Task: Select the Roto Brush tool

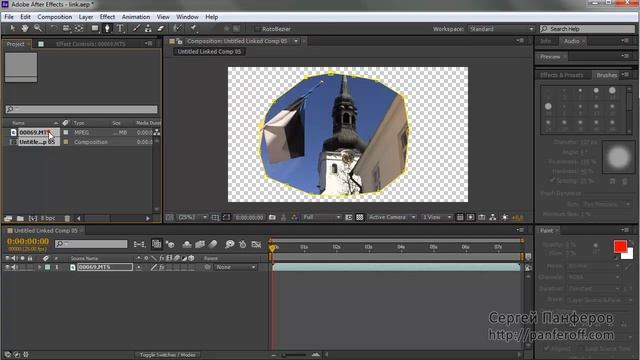Action: (x=177, y=28)
